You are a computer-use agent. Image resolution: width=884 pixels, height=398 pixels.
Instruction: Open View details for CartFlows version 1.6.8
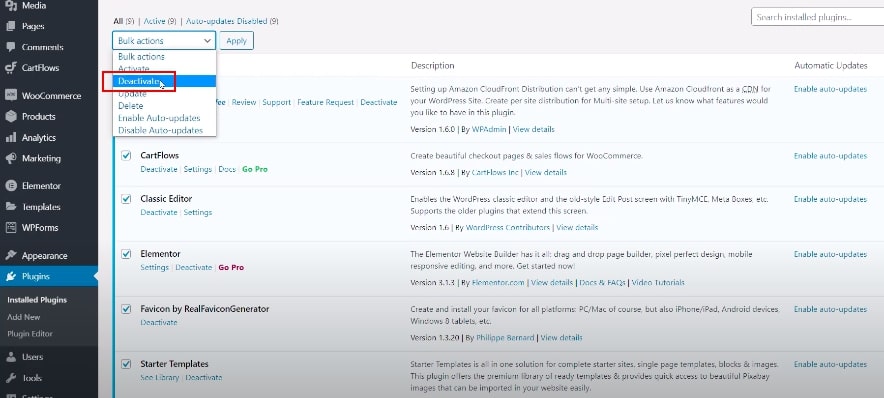[546, 173]
